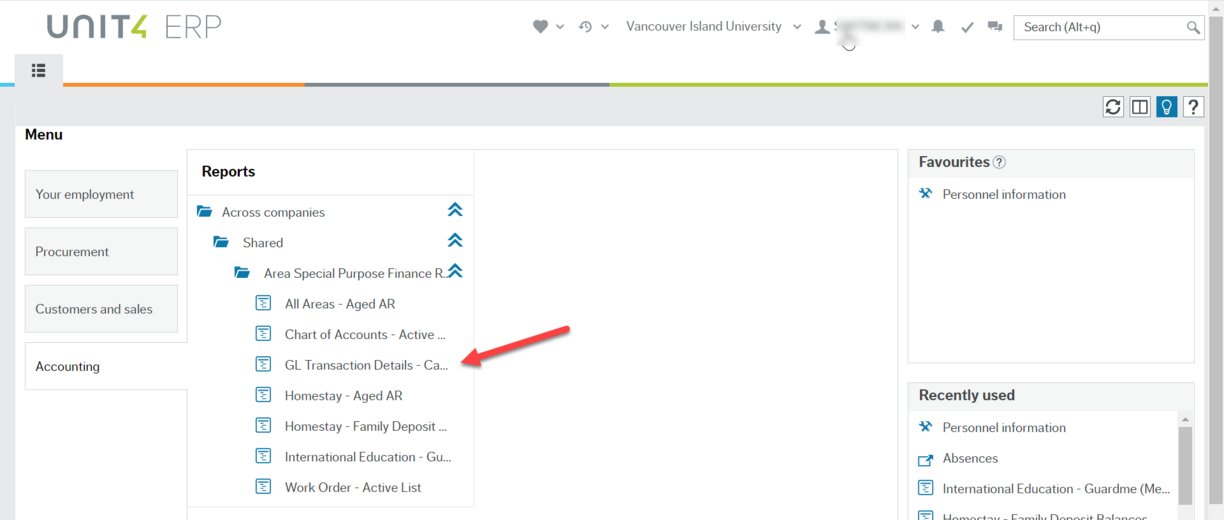Collapse the Shared folder chevron
The height and width of the screenshot is (520, 1224).
tap(455, 241)
